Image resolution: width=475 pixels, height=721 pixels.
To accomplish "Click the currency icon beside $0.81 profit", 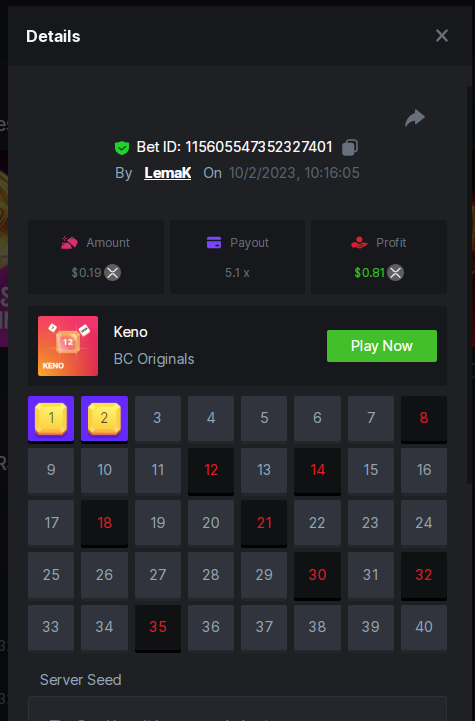I will [x=395, y=273].
